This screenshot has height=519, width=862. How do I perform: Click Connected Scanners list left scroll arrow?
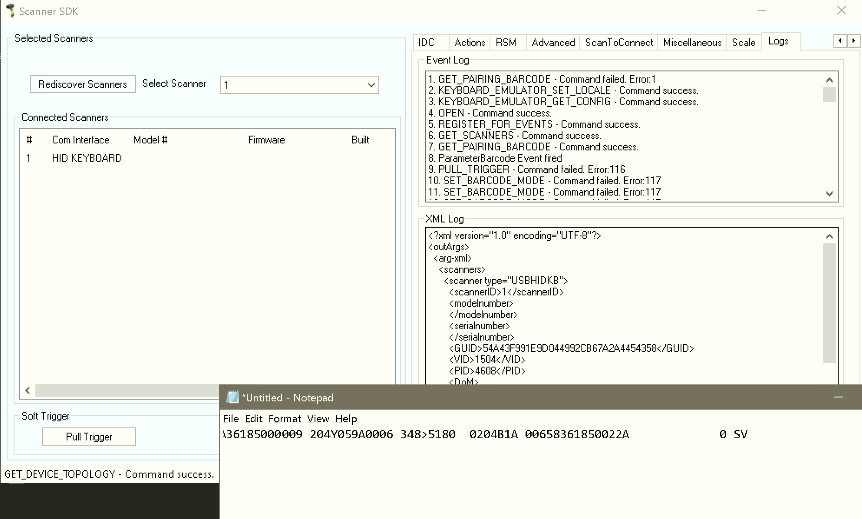click(x=27, y=390)
